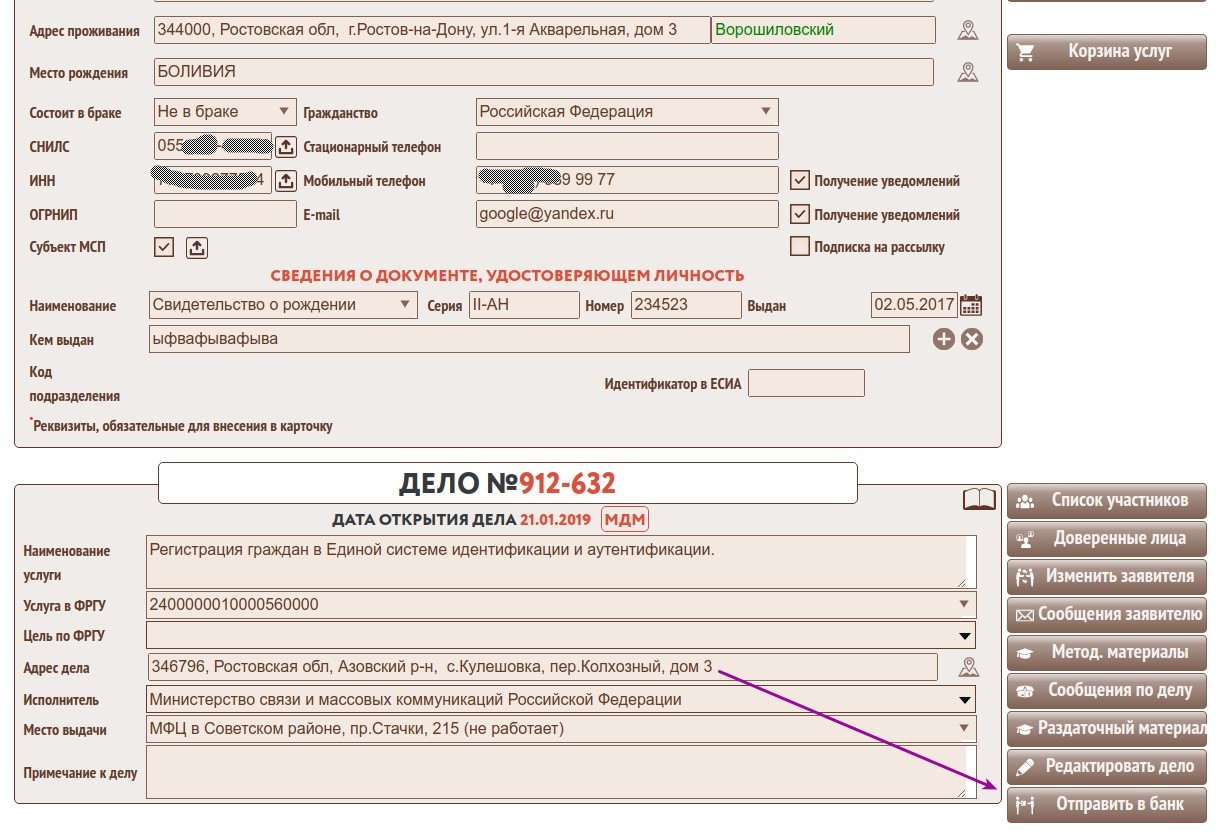Enable Подписка на рассылку checkbox

pyautogui.click(x=799, y=246)
